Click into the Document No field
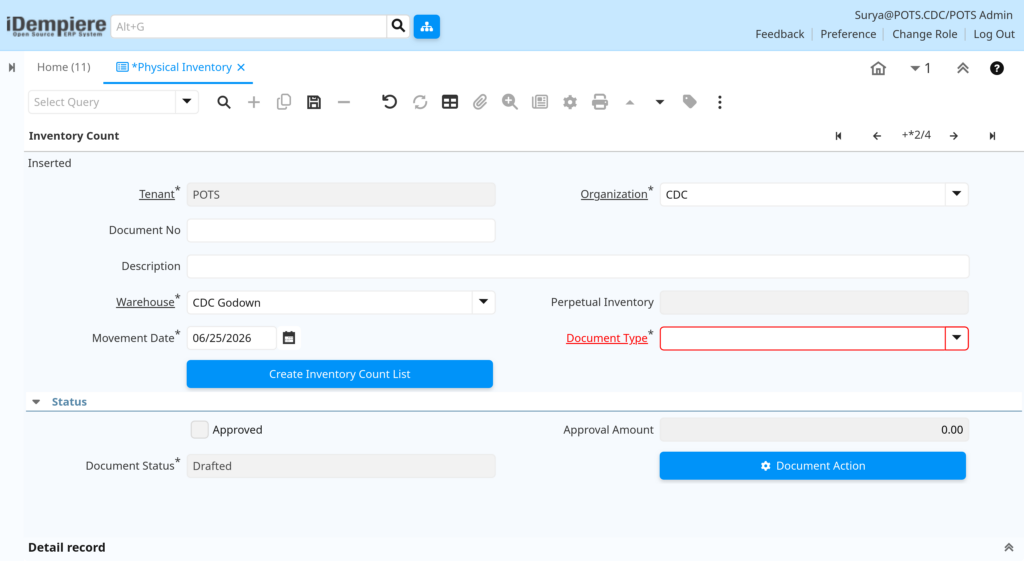 point(341,230)
